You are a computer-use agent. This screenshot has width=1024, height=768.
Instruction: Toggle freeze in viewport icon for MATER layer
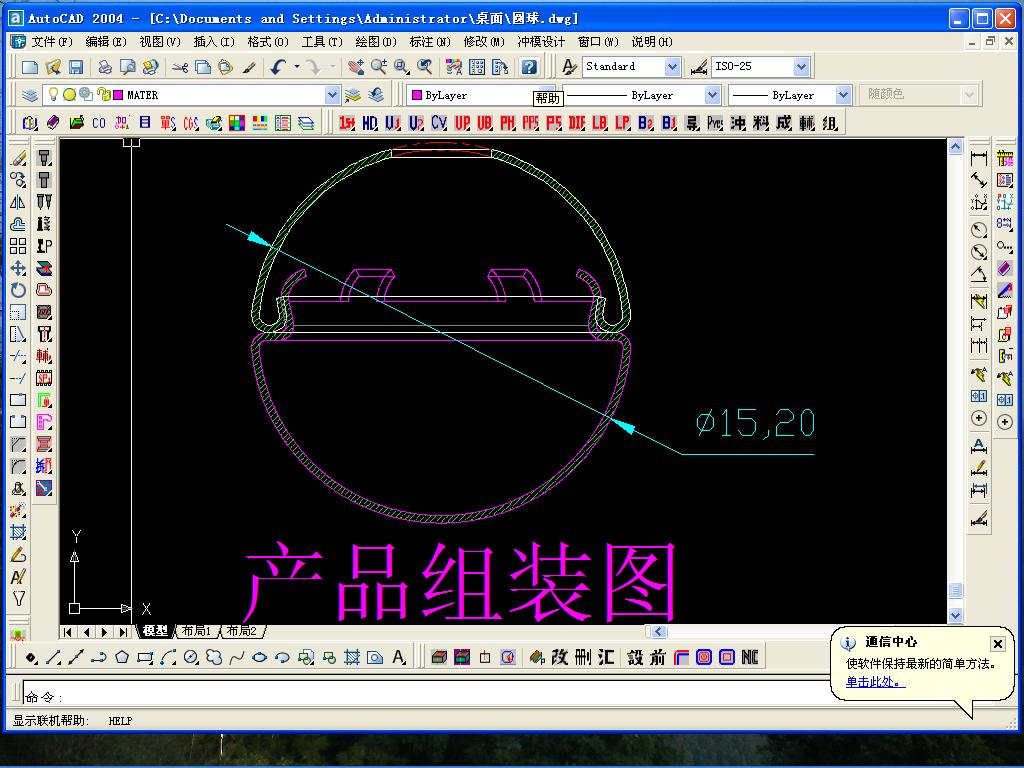(x=86, y=95)
